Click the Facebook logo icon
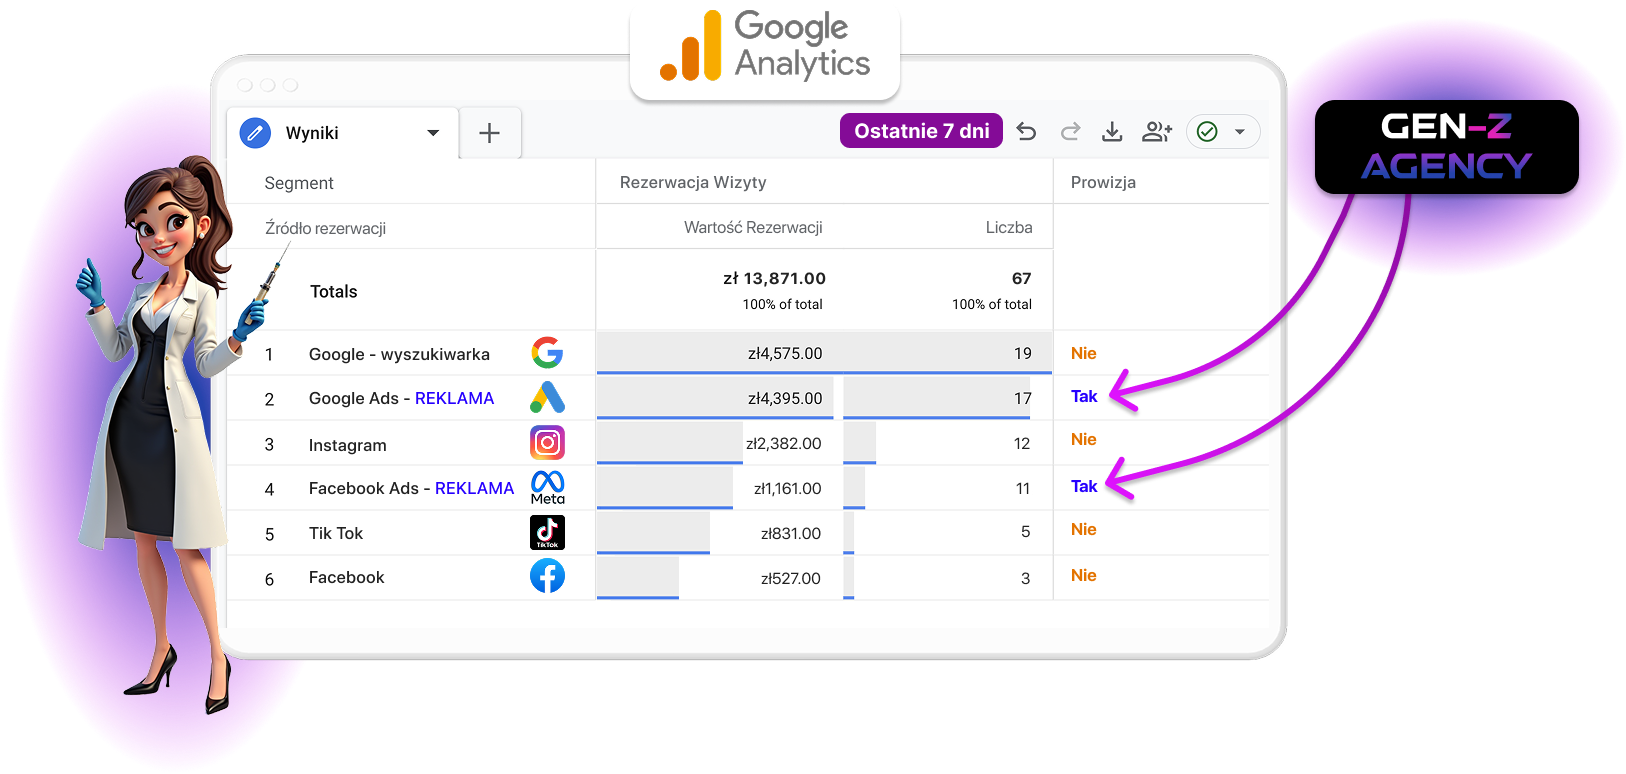This screenshot has height=774, width=1626. pos(547,576)
